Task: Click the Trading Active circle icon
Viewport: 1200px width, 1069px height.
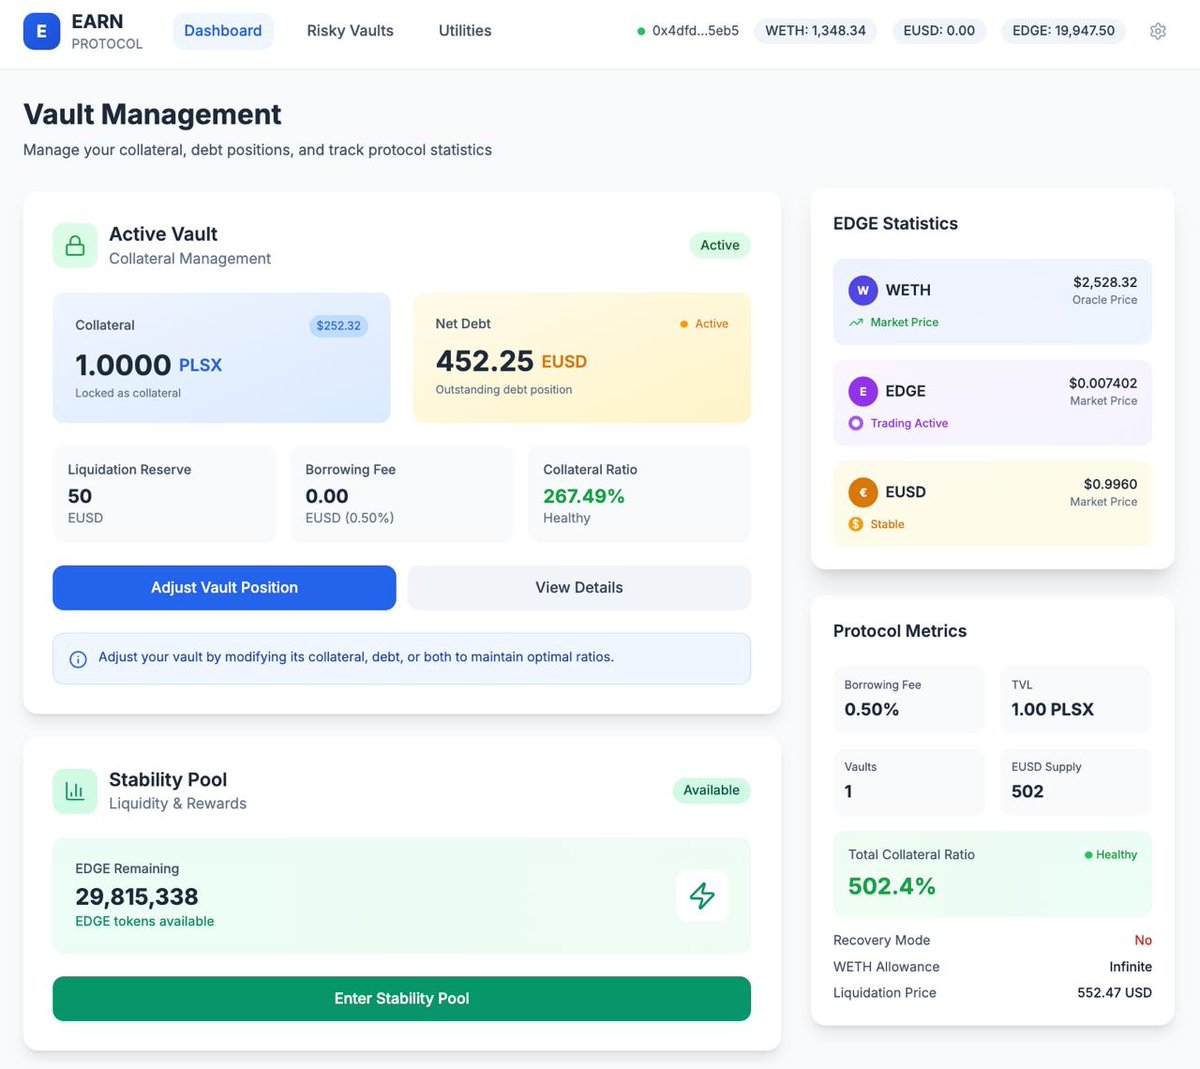Action: coord(856,423)
